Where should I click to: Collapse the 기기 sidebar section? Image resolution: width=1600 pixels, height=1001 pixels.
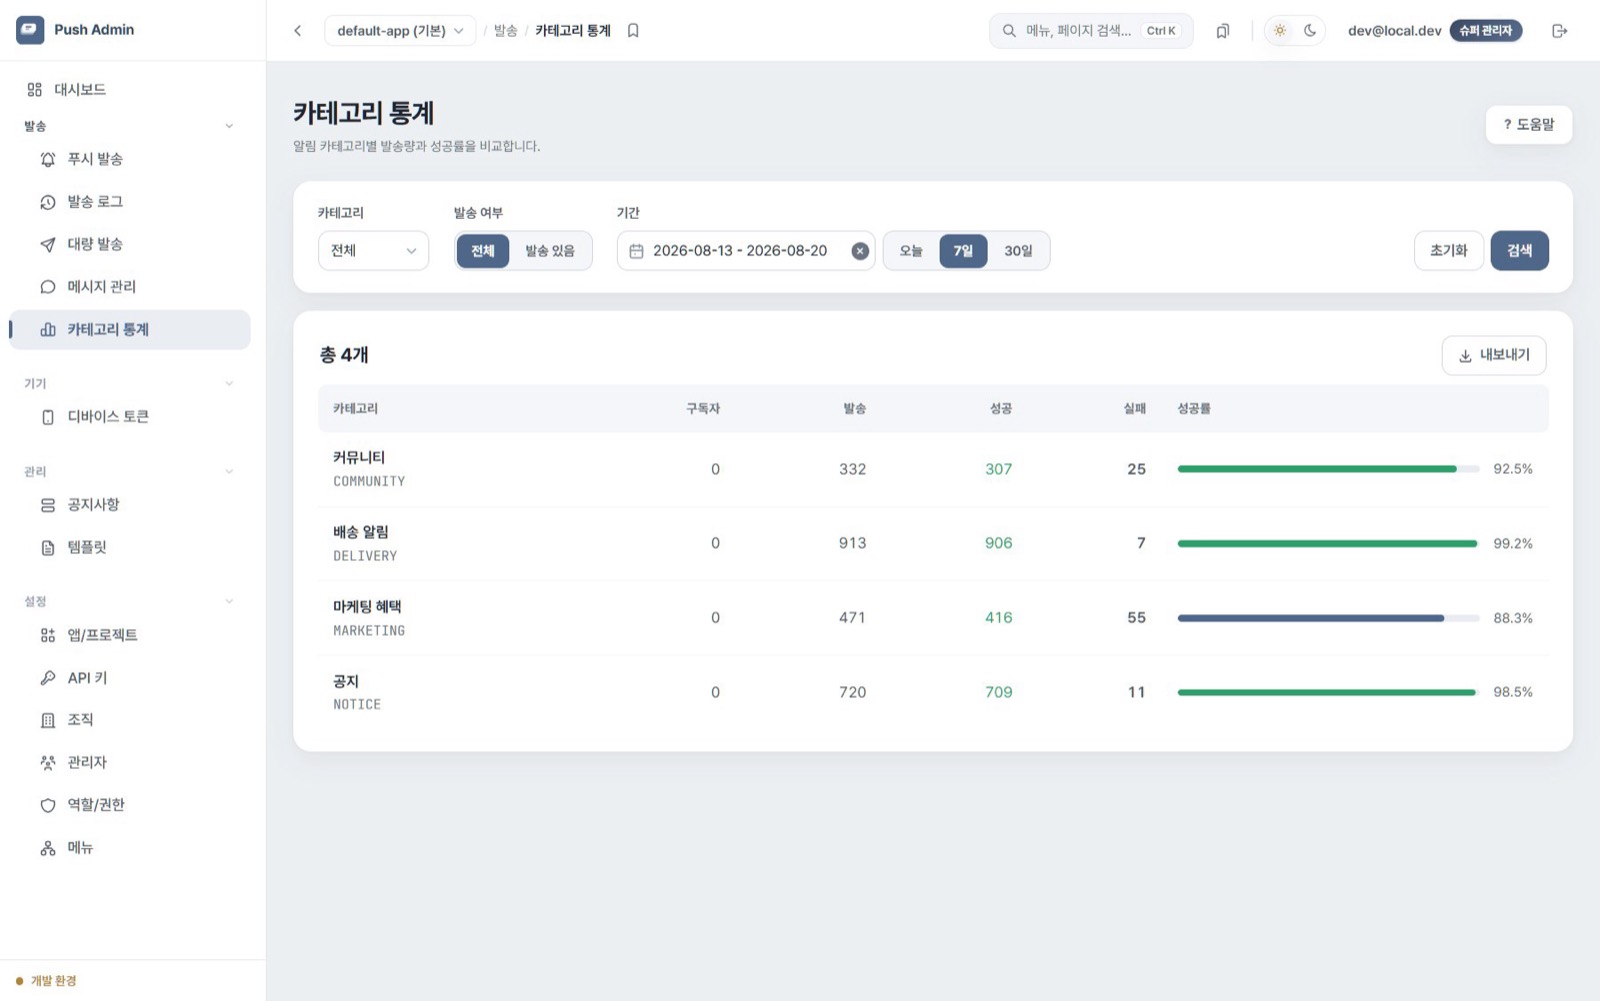coord(229,383)
